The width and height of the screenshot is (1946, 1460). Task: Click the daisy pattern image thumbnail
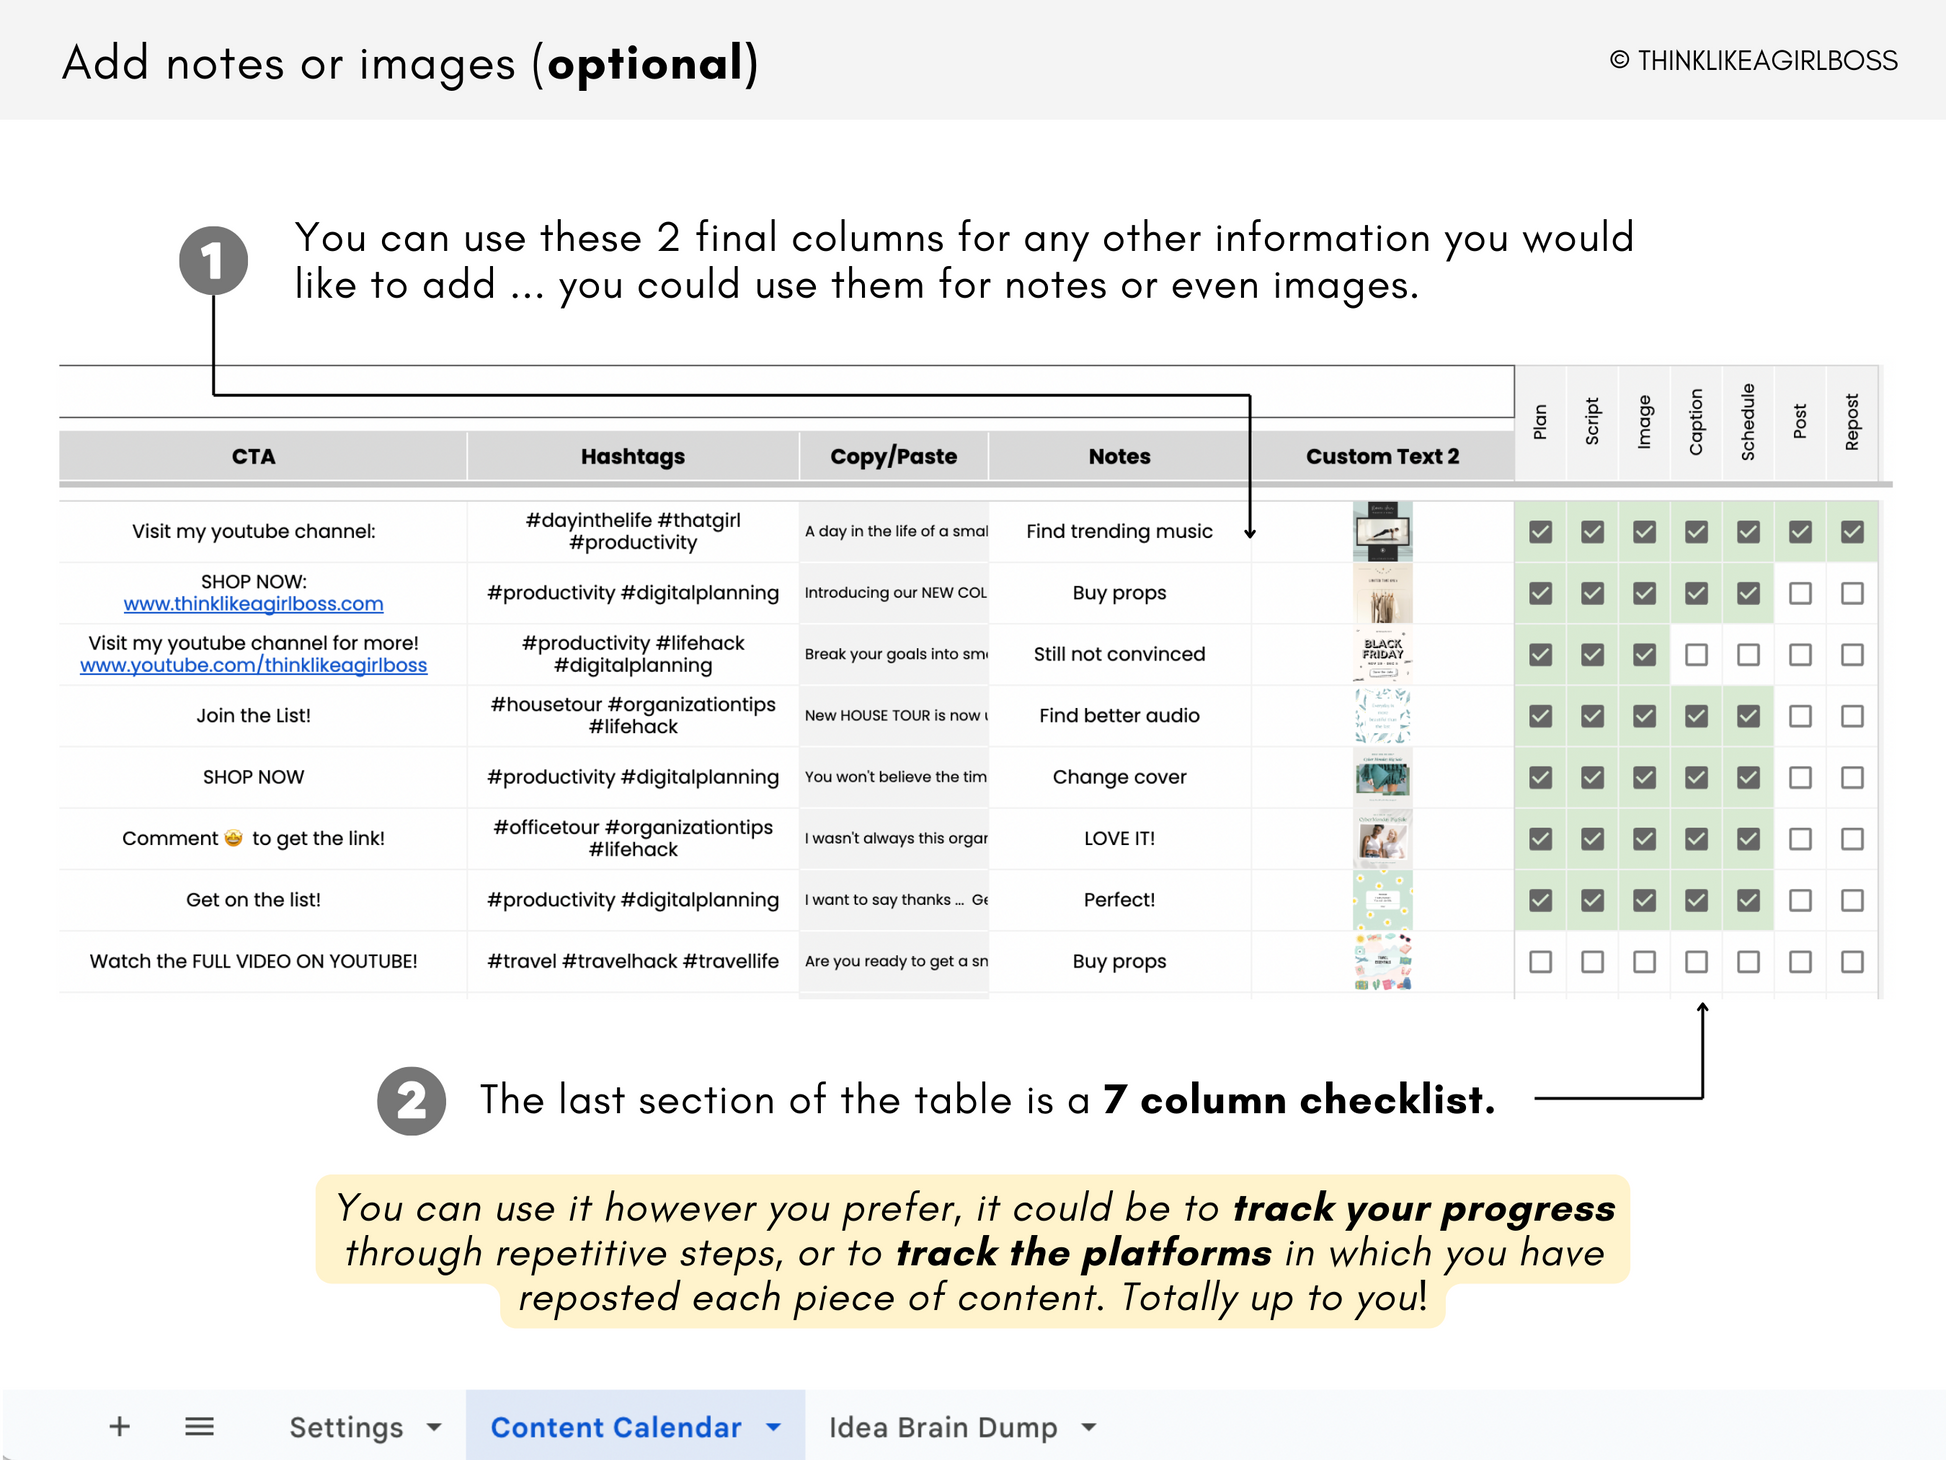pyautogui.click(x=1382, y=900)
